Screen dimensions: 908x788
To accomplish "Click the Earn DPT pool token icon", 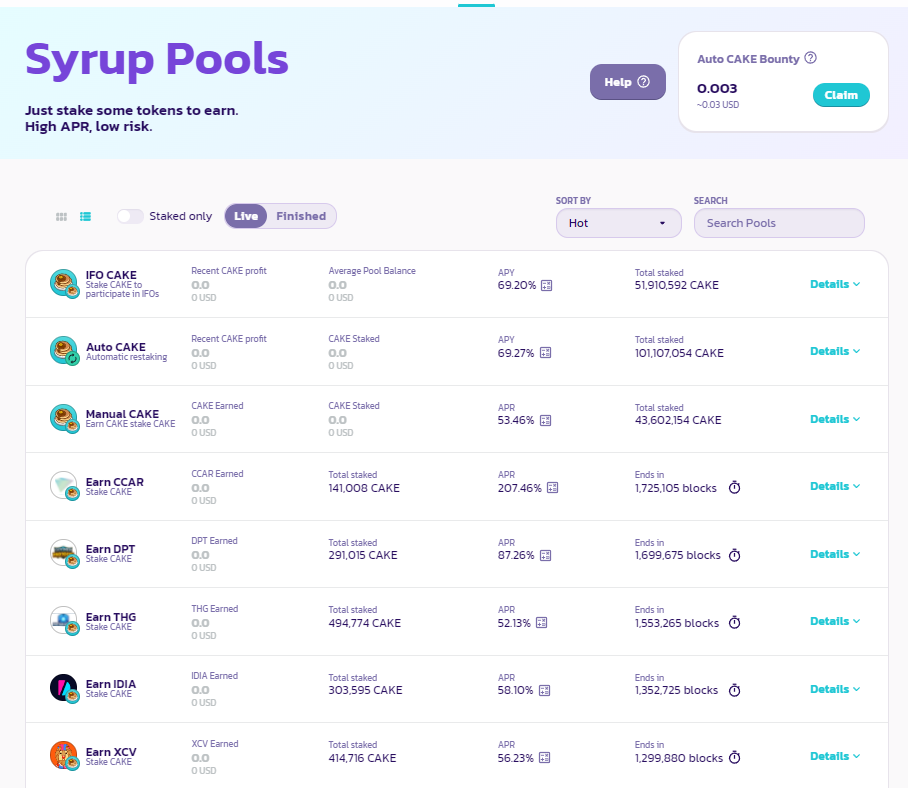I will click(64, 554).
